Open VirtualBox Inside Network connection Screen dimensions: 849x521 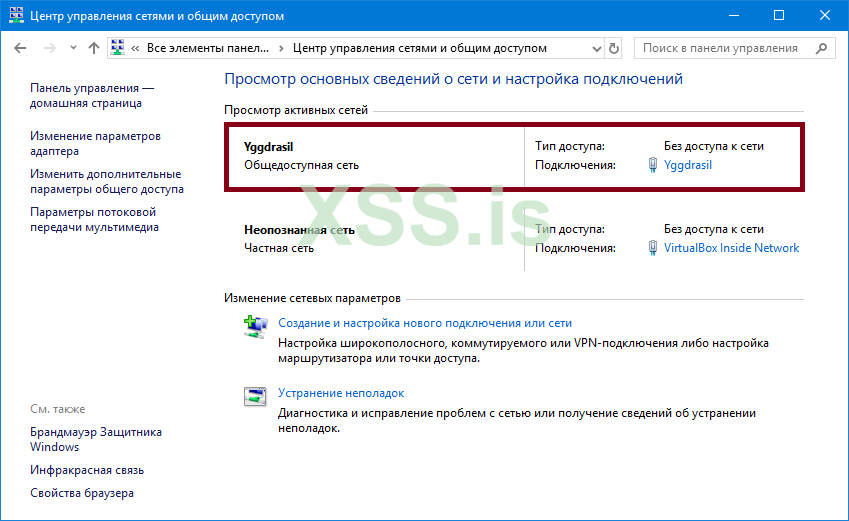(x=732, y=248)
